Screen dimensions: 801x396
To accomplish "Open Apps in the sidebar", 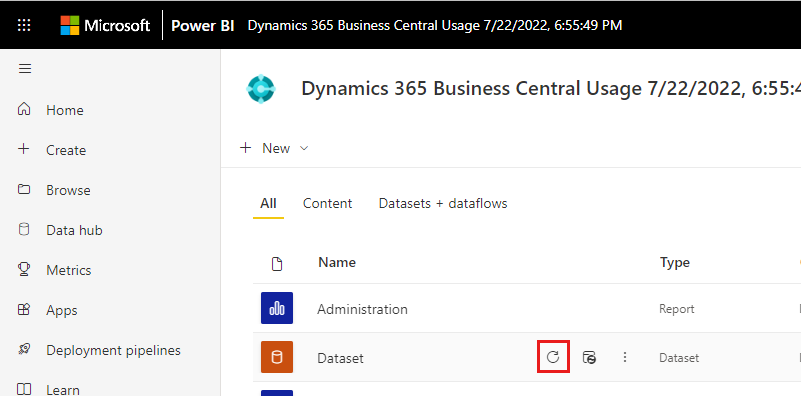I will (61, 311).
